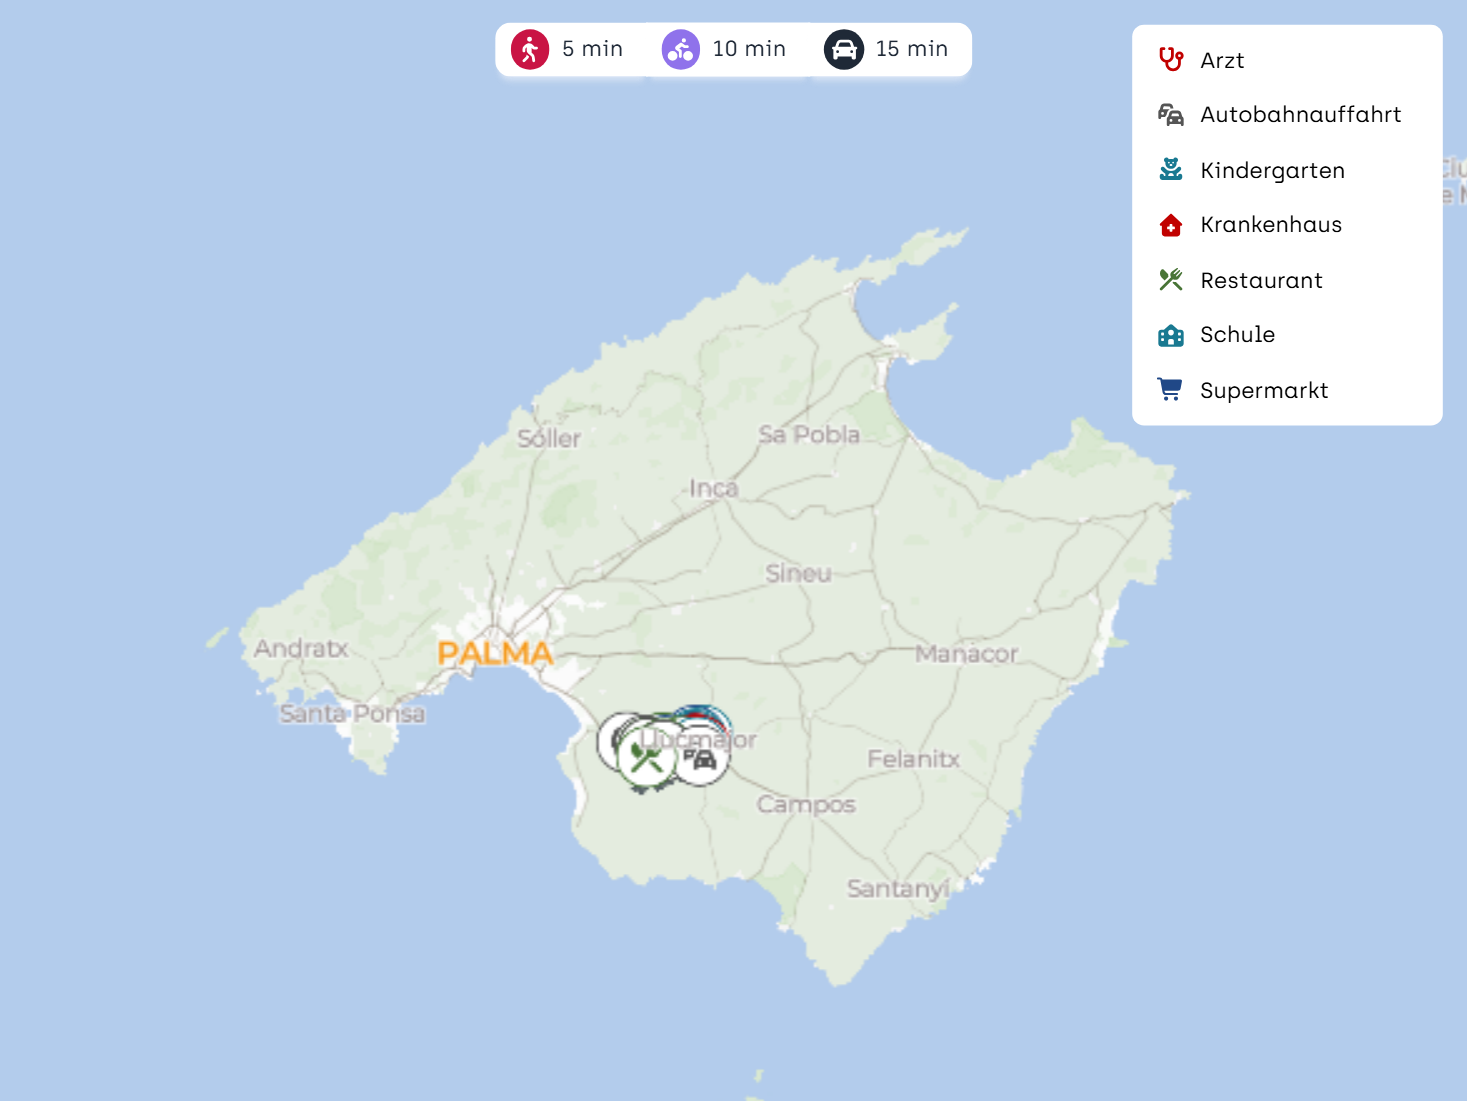Click the PALMA city label on map
This screenshot has width=1467, height=1101.
495,654
